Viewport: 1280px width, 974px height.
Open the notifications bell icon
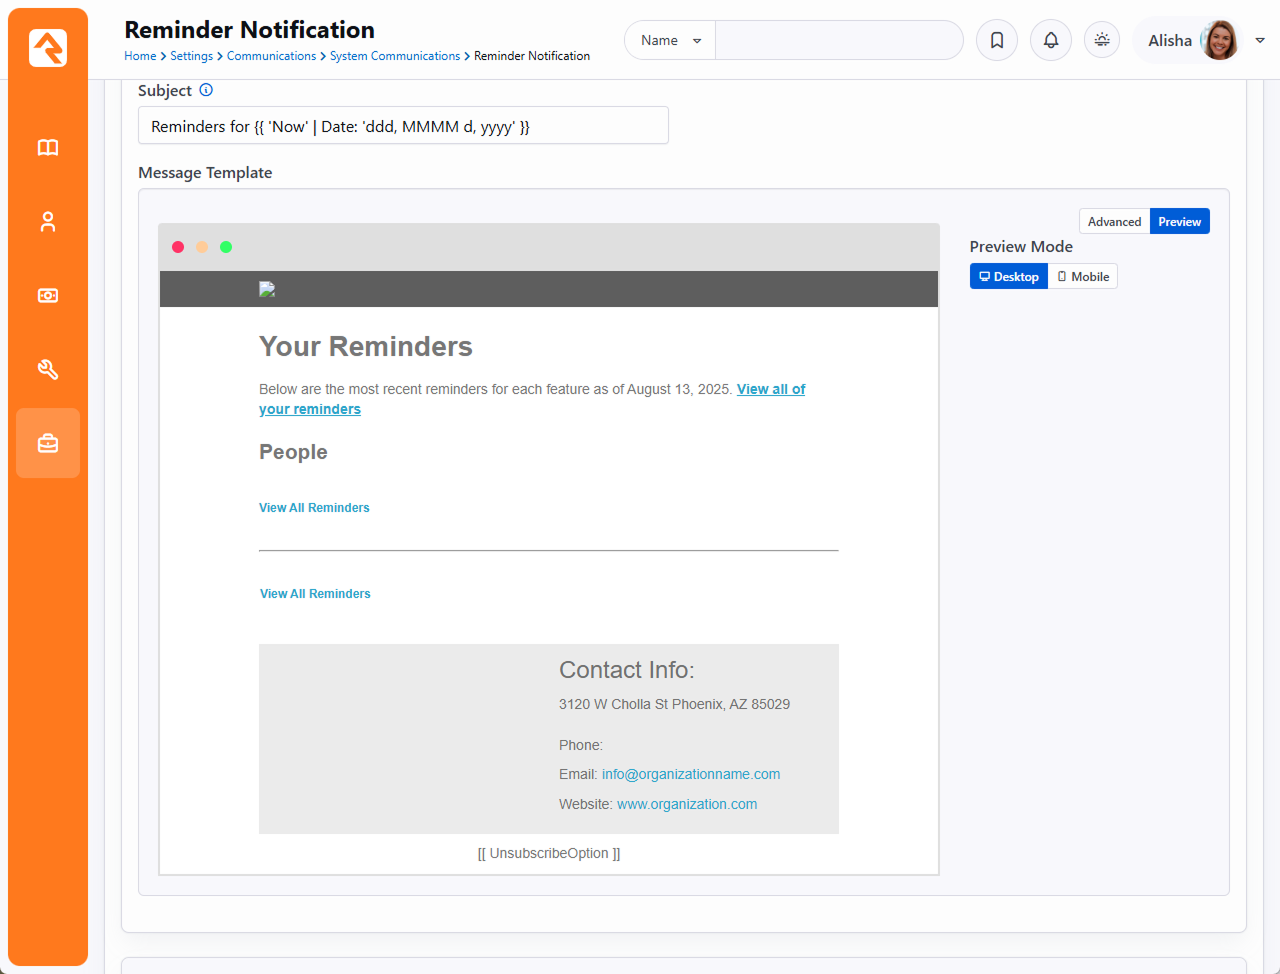click(1051, 41)
